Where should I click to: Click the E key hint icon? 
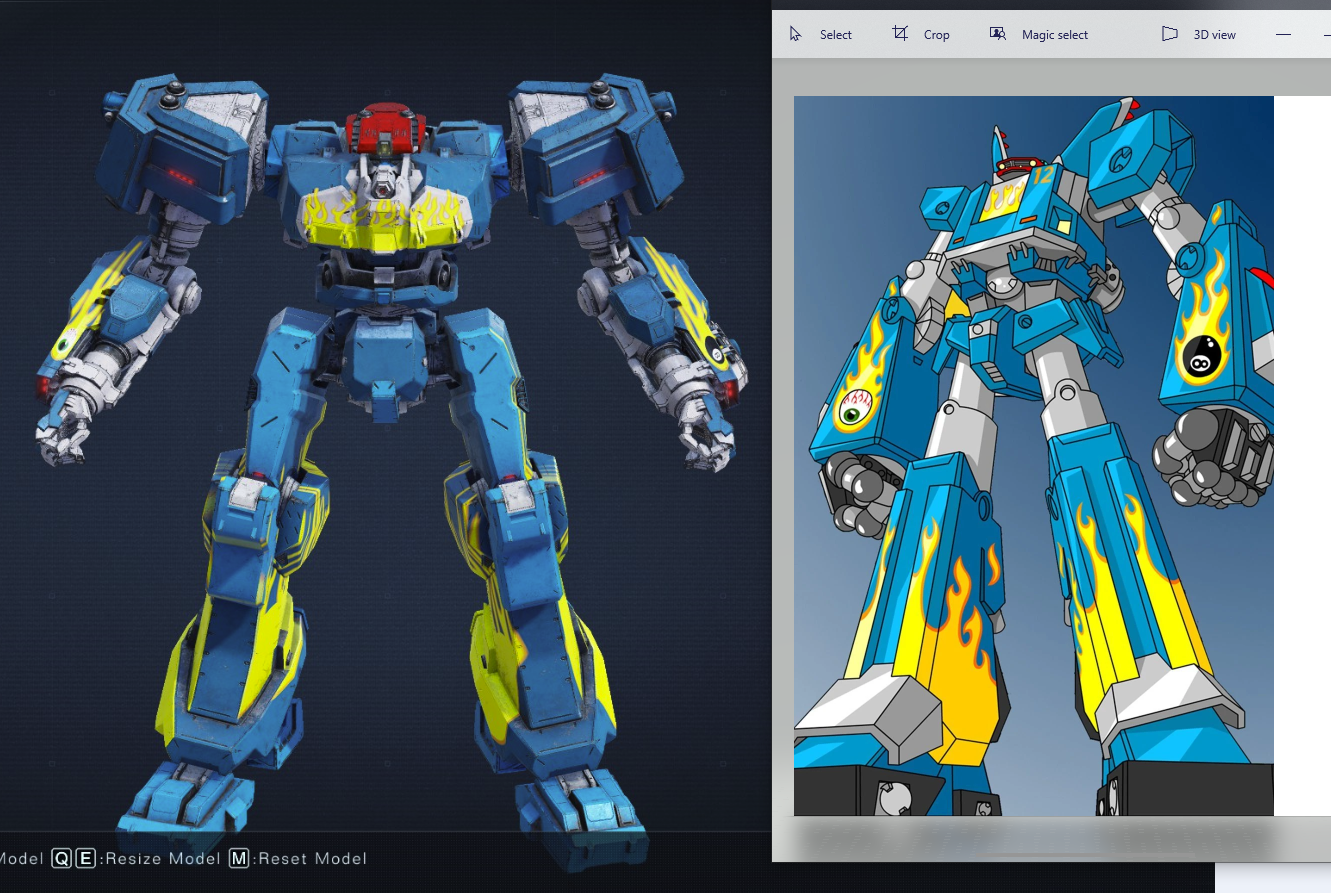click(86, 859)
